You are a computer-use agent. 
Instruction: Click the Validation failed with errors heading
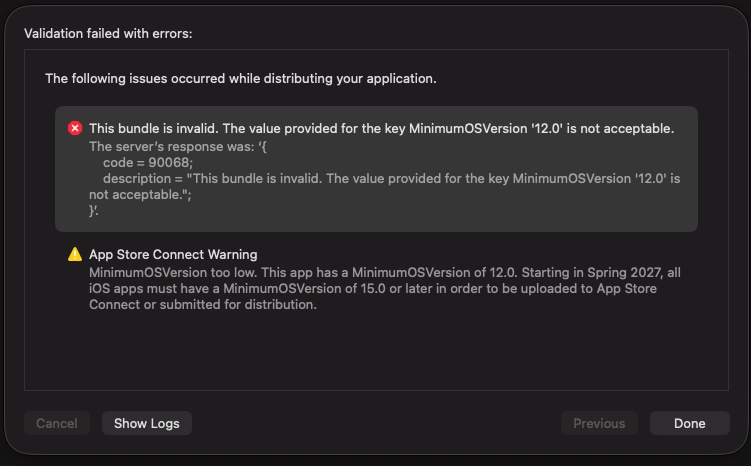[x=108, y=34]
